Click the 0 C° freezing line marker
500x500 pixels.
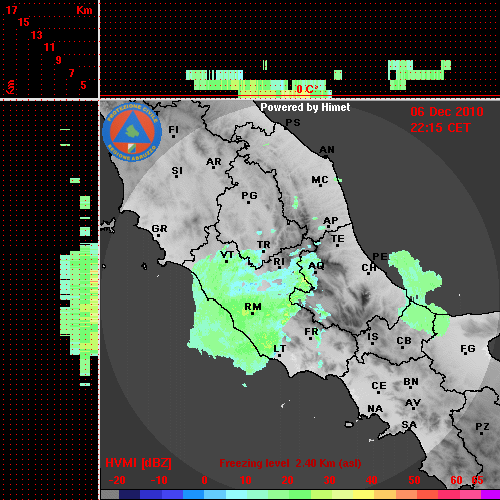[x=307, y=89]
